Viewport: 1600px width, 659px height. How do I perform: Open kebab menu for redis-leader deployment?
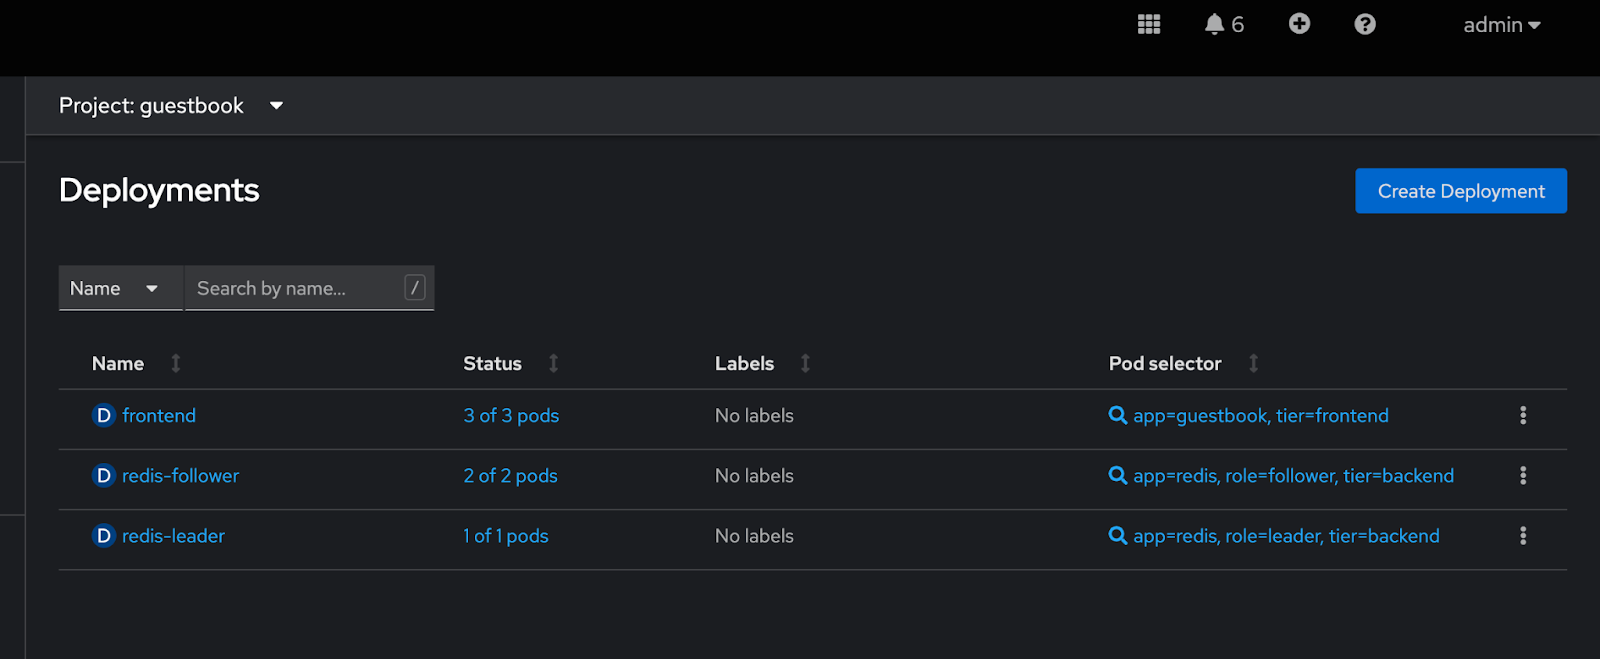point(1523,536)
